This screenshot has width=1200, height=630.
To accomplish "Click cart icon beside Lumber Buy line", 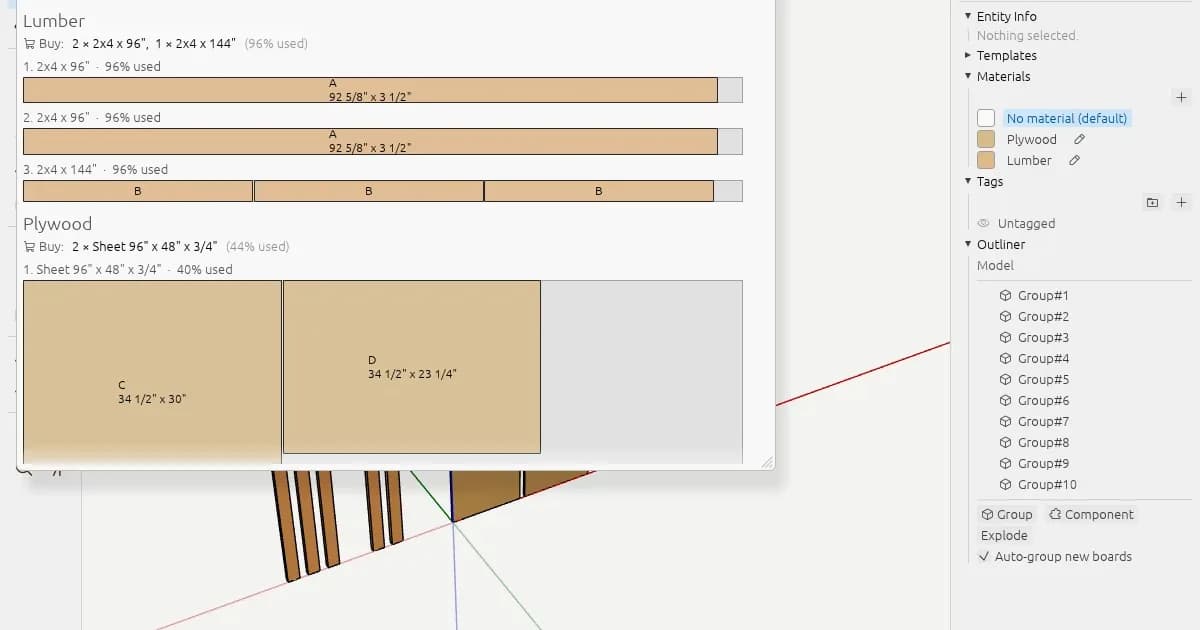I will (30, 44).
